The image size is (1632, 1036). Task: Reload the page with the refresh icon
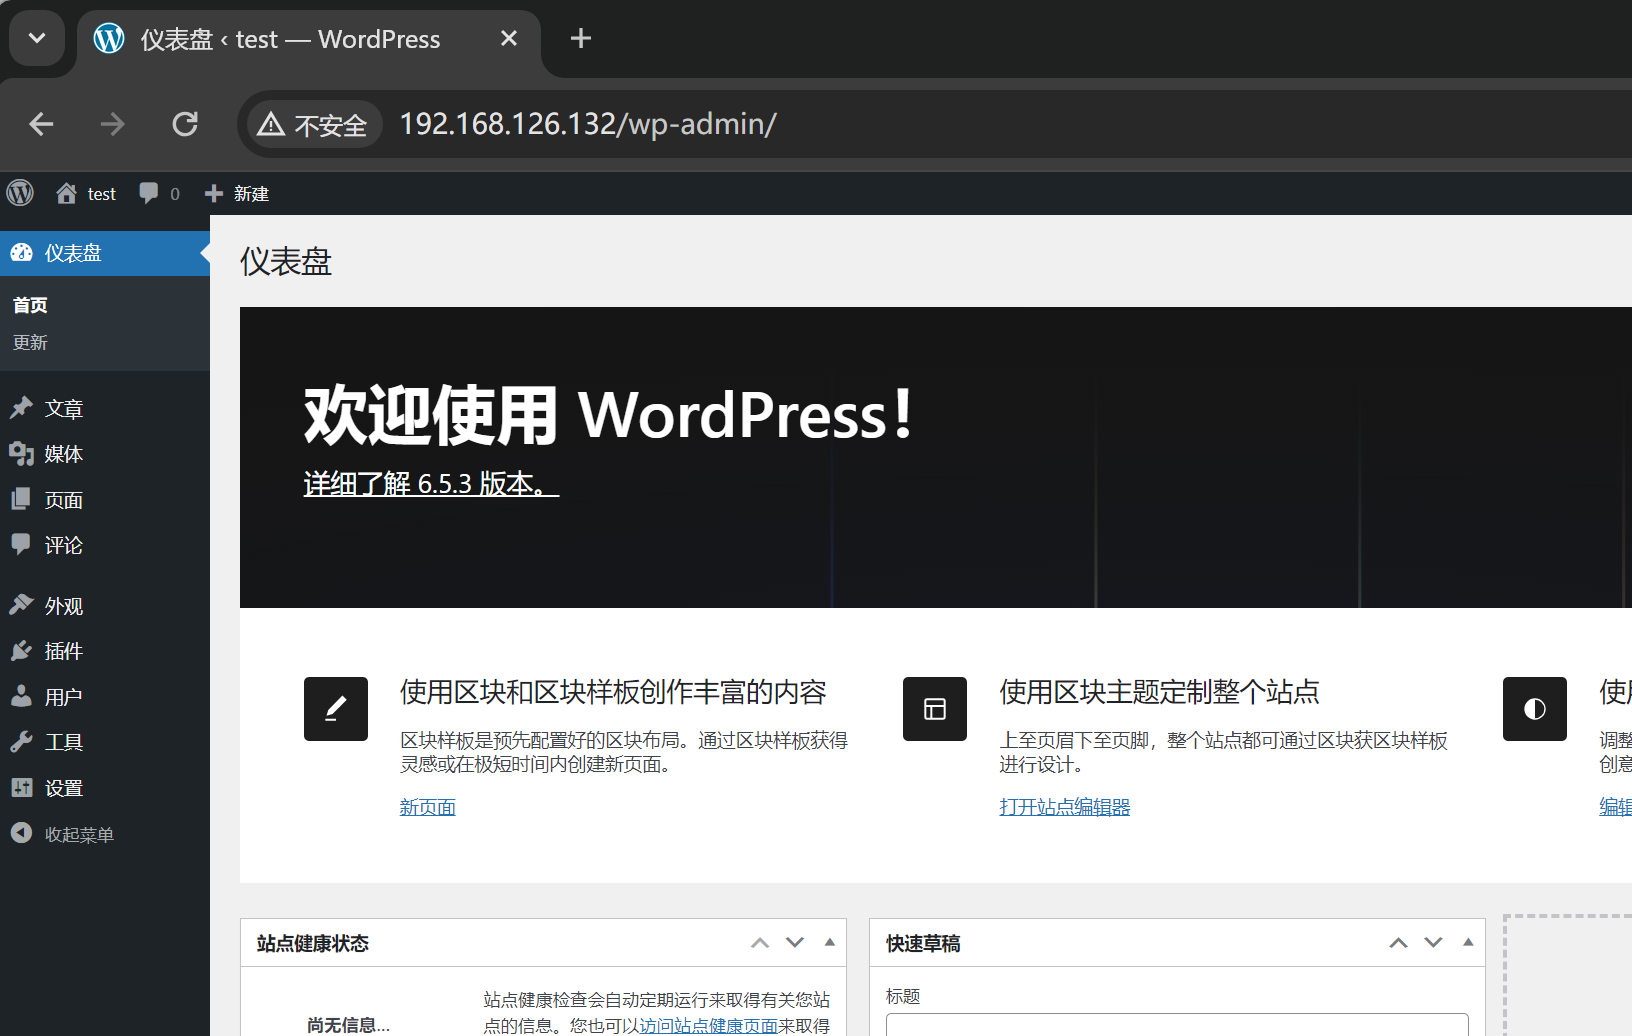[x=185, y=124]
